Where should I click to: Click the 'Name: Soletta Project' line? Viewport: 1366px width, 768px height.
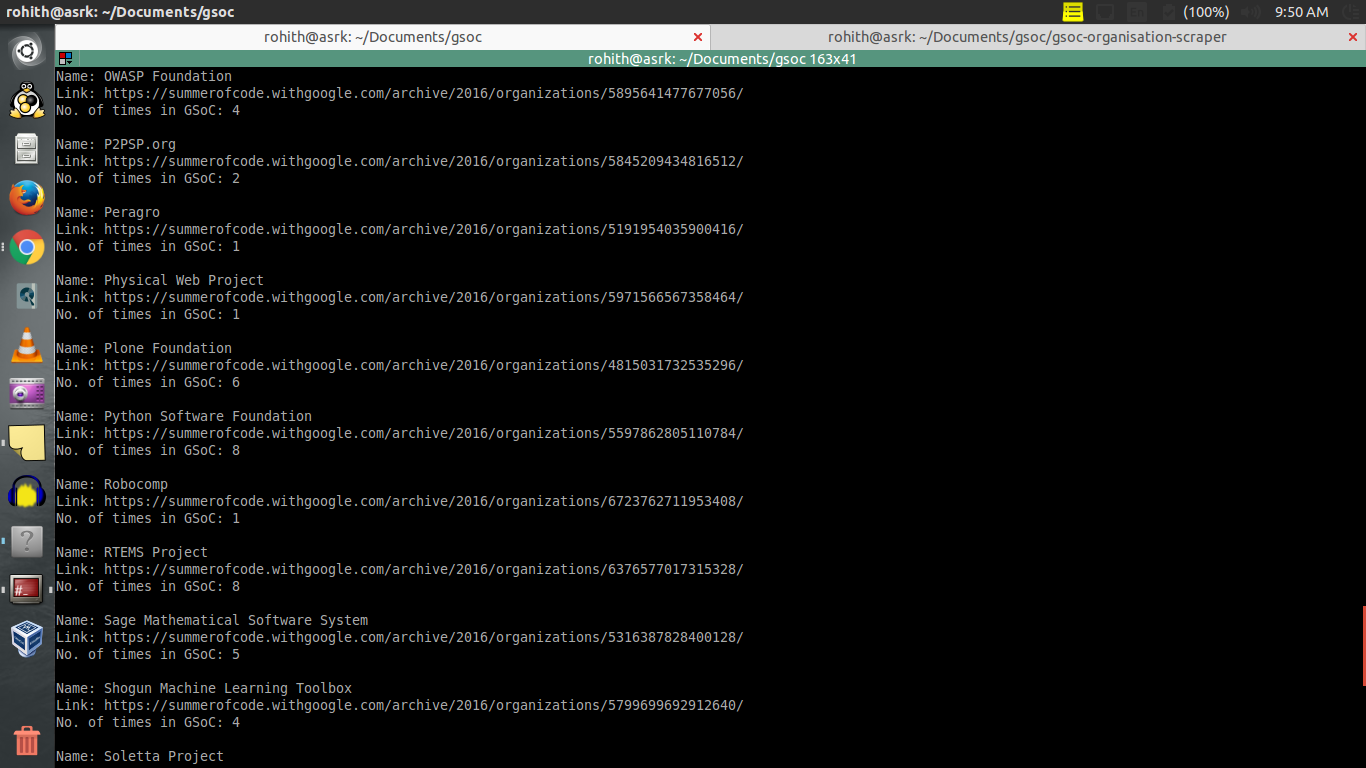140,756
